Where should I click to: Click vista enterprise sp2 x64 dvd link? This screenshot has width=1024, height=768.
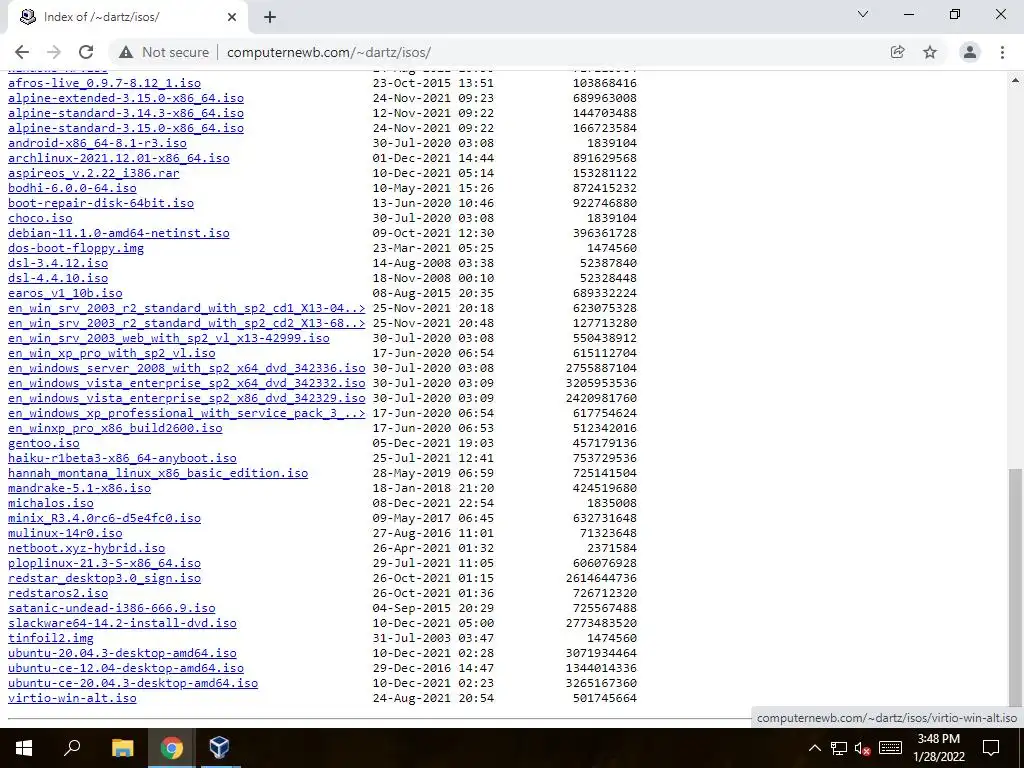[x=187, y=383]
